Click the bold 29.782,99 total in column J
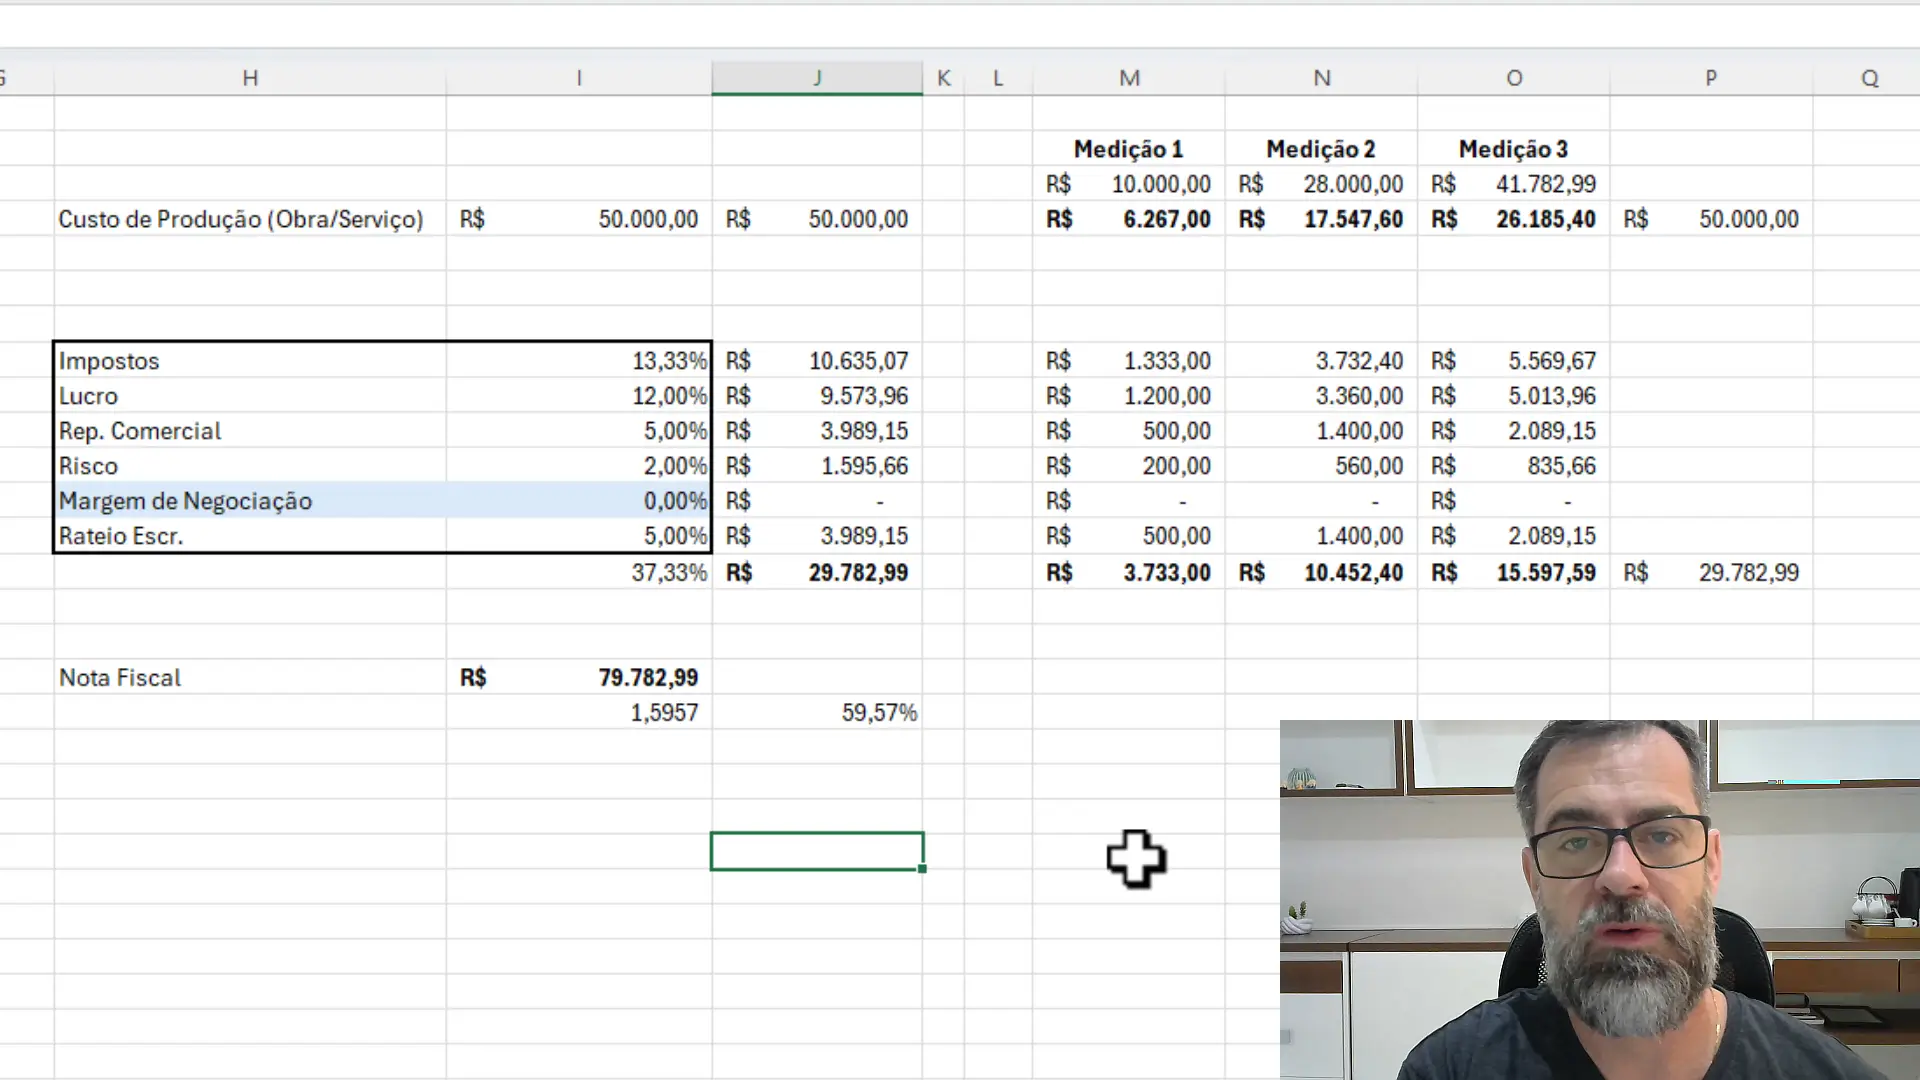The height and width of the screenshot is (1080, 1920). click(858, 573)
